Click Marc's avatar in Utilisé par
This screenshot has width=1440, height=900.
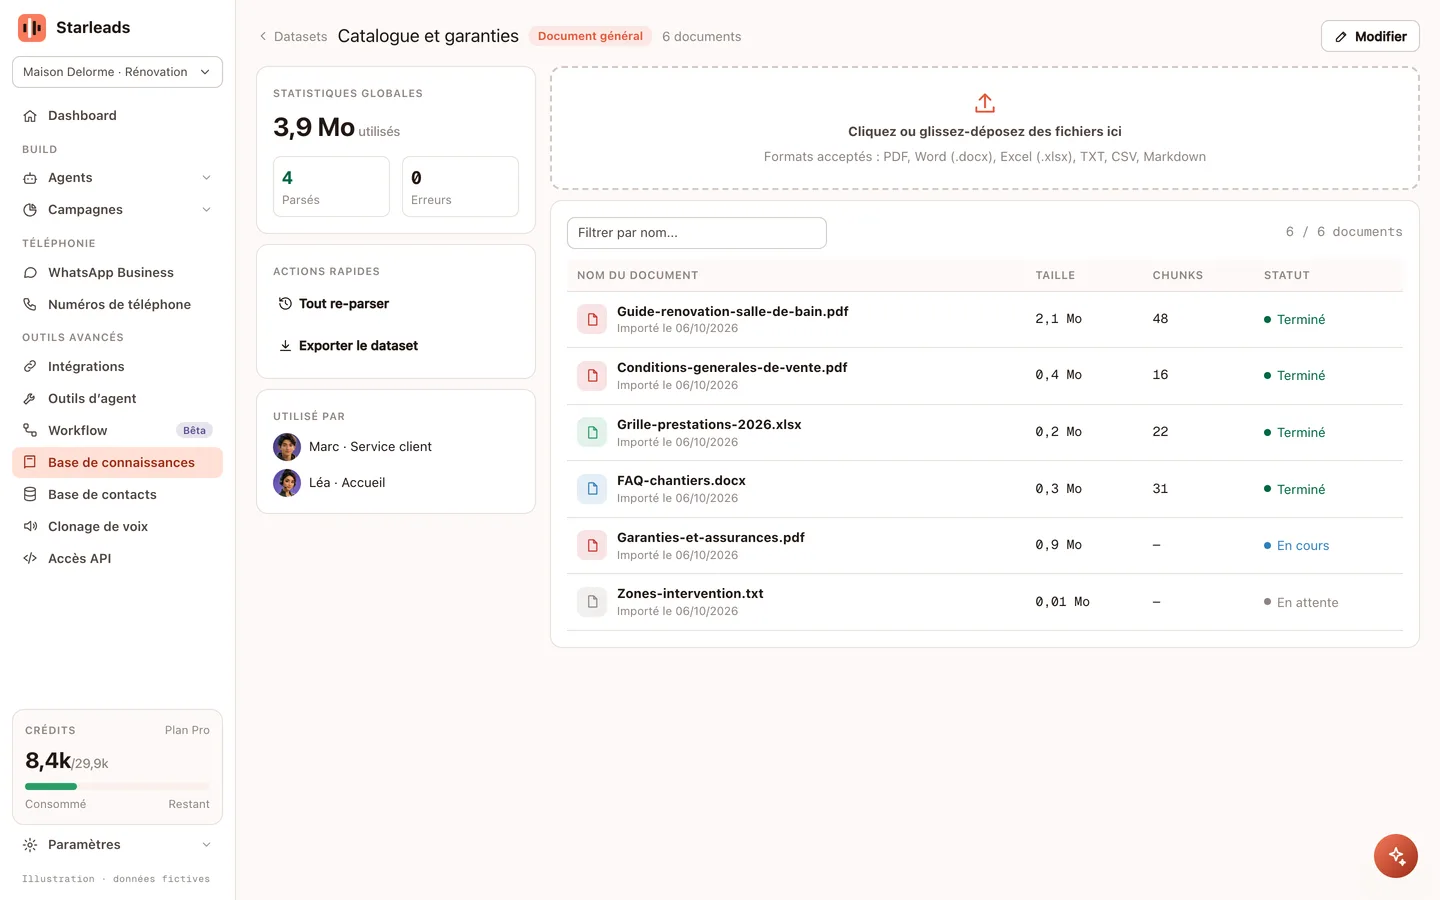pyautogui.click(x=287, y=447)
